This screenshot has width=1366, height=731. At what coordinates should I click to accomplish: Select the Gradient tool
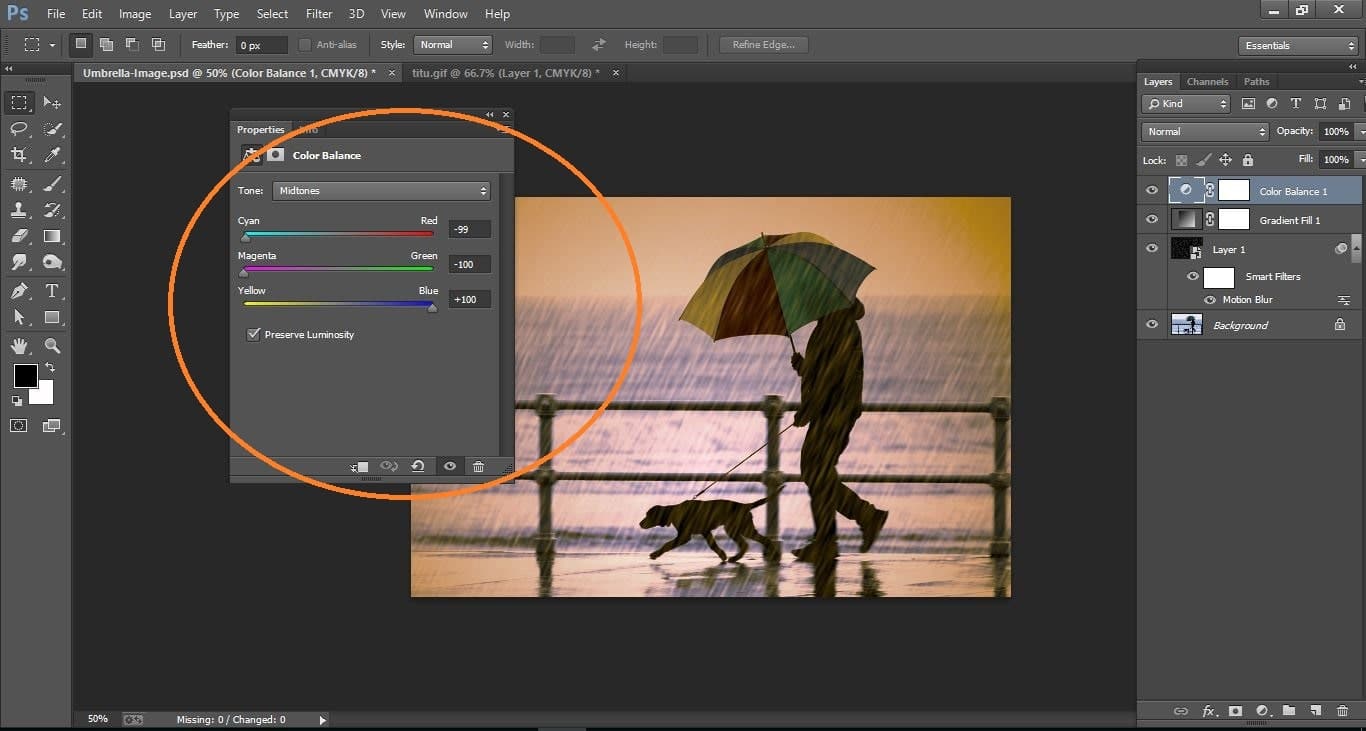[52, 236]
